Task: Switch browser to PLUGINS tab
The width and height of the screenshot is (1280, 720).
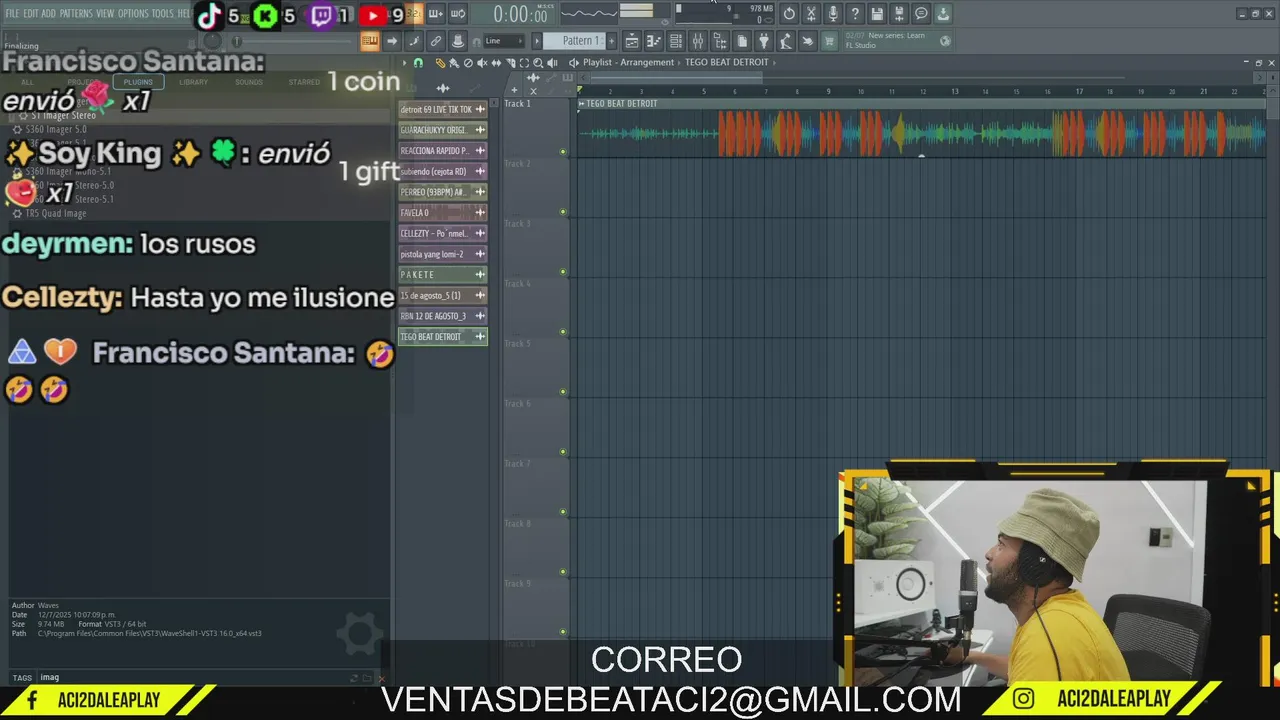Action: (138, 82)
